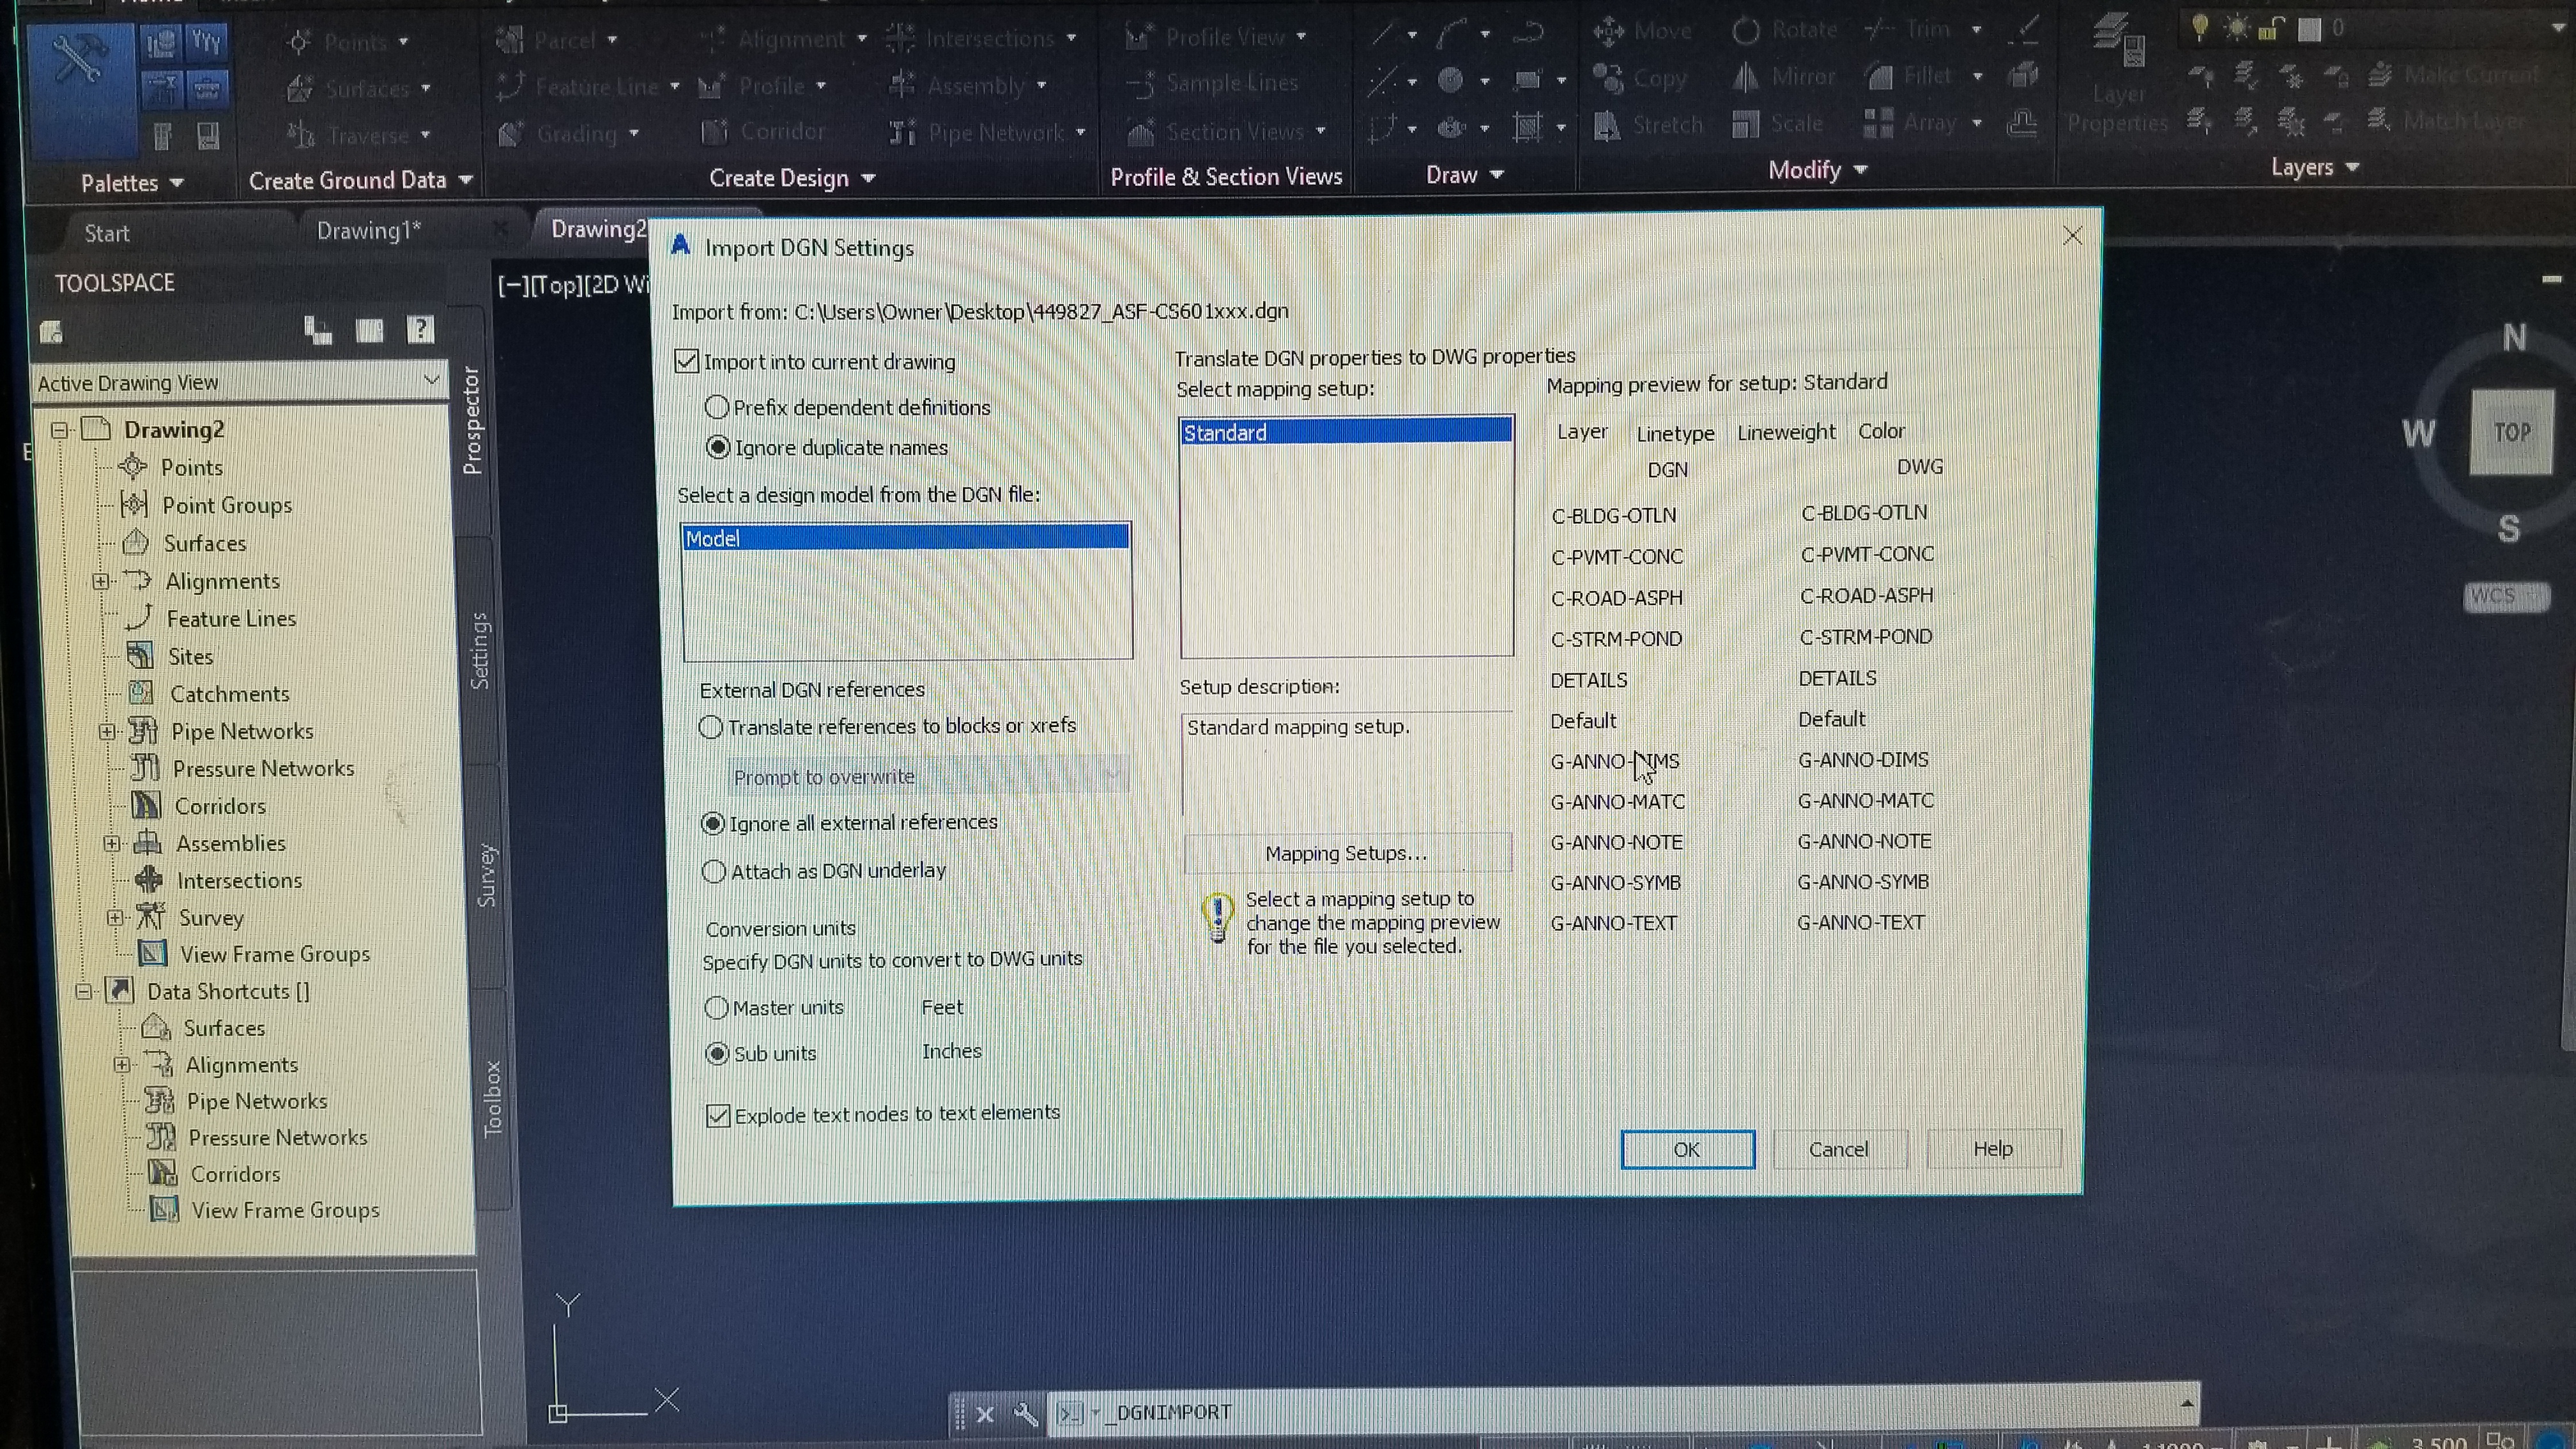Switch to the Start tab

[x=107, y=233]
